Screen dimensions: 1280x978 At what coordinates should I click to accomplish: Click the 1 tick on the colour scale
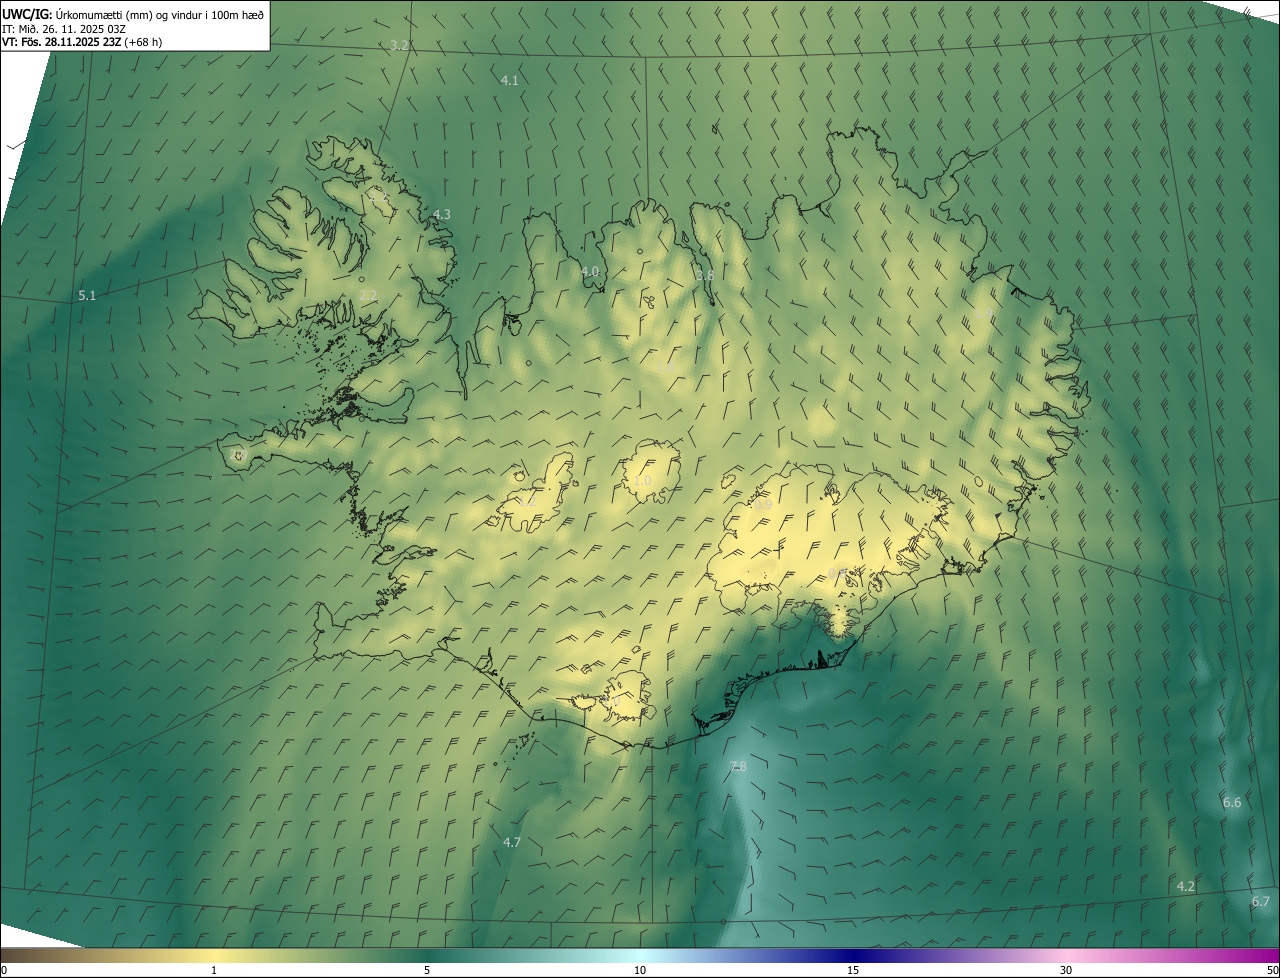(x=214, y=970)
